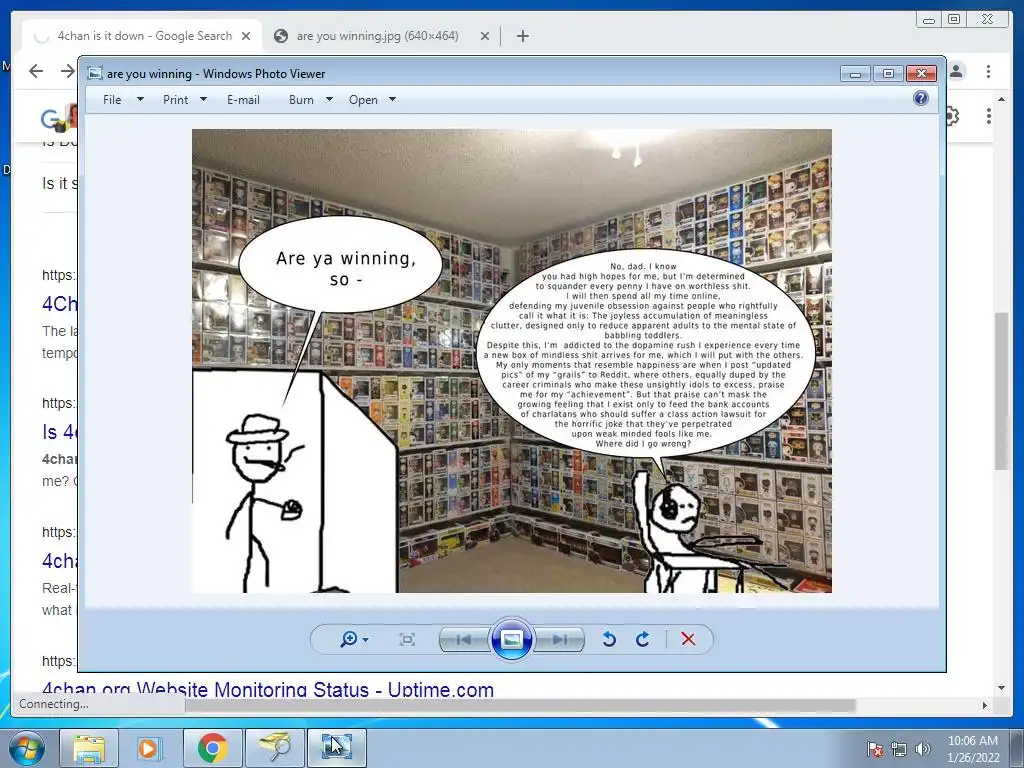Expand the Burn dropdown arrow
The width and height of the screenshot is (1024, 768).
tap(329, 100)
